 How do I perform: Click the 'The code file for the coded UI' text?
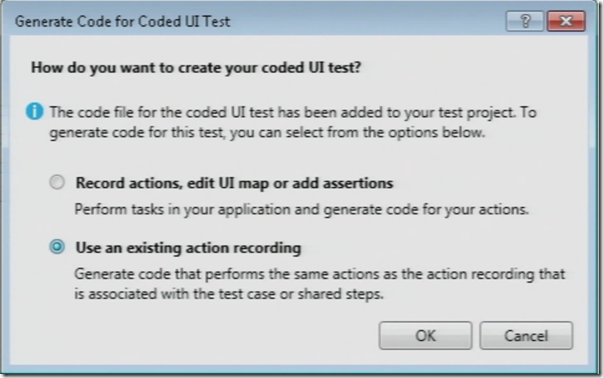(x=293, y=113)
